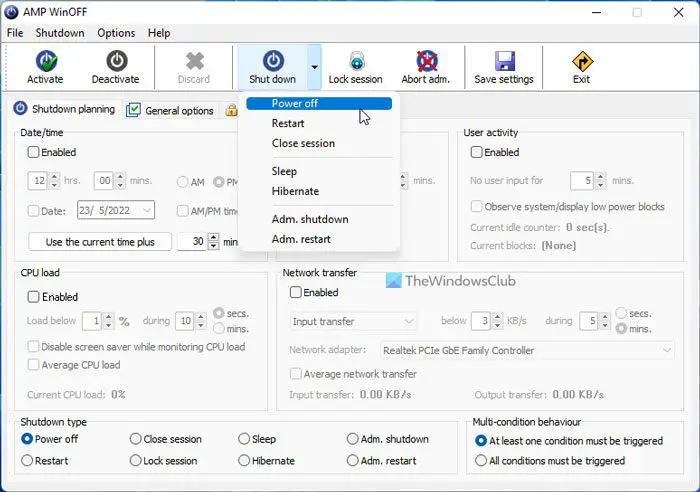Toggle the Date checkbox
The image size is (700, 492).
click(x=33, y=211)
